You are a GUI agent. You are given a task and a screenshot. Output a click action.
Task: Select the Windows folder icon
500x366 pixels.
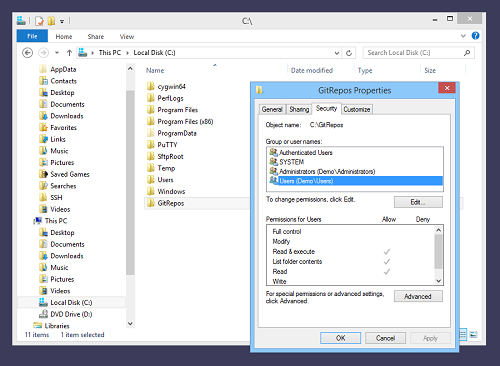[151, 191]
